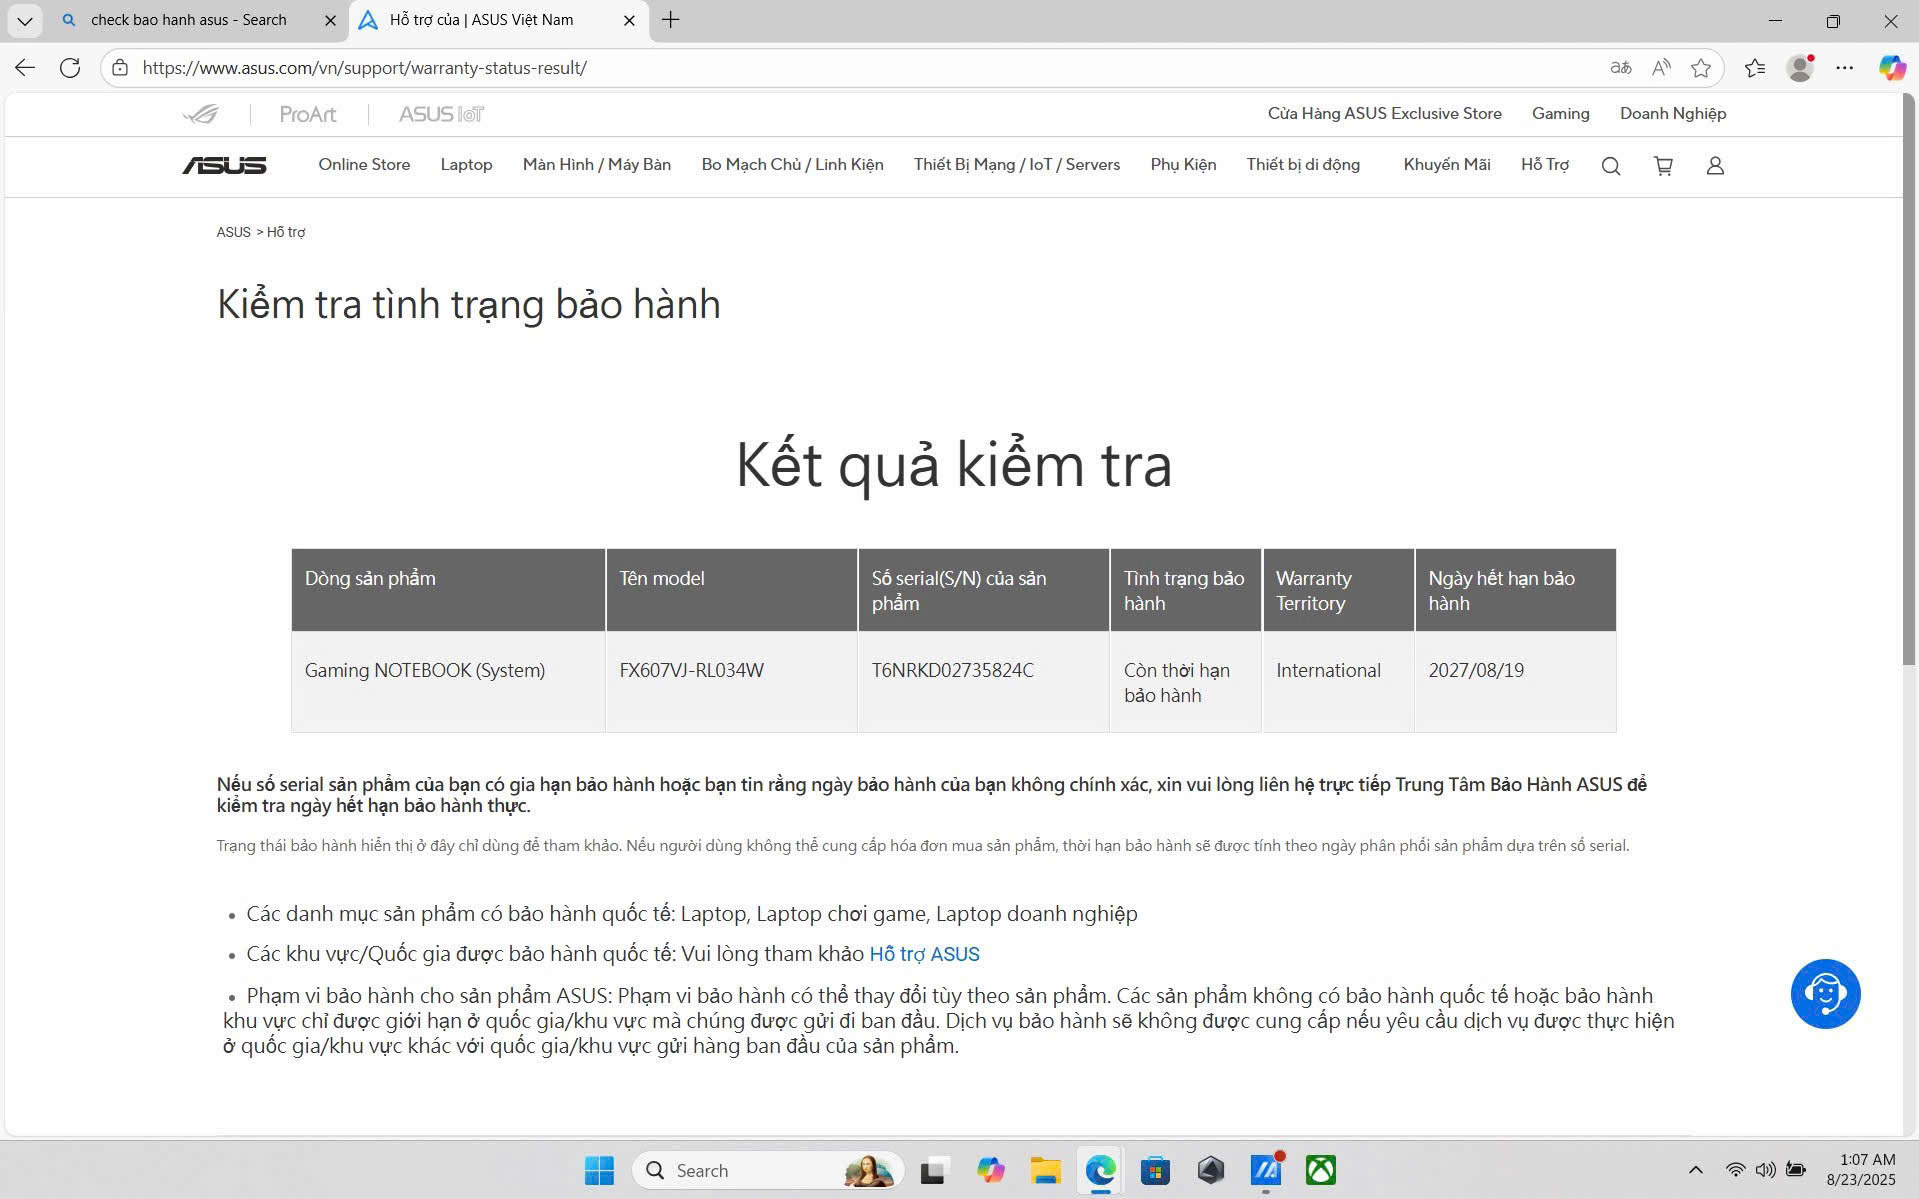The height and width of the screenshot is (1199, 1919).
Task: Add page to favorites star
Action: 1701,68
